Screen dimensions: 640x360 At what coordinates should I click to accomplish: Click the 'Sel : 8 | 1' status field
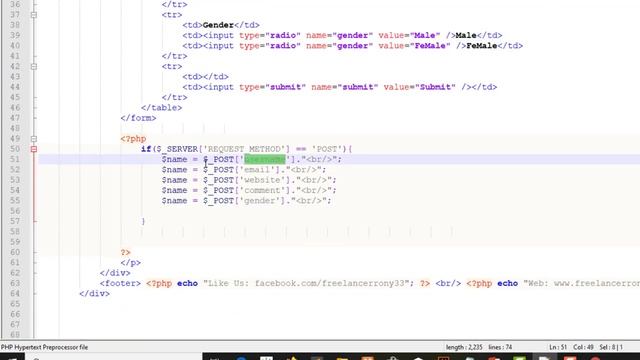[x=611, y=347]
